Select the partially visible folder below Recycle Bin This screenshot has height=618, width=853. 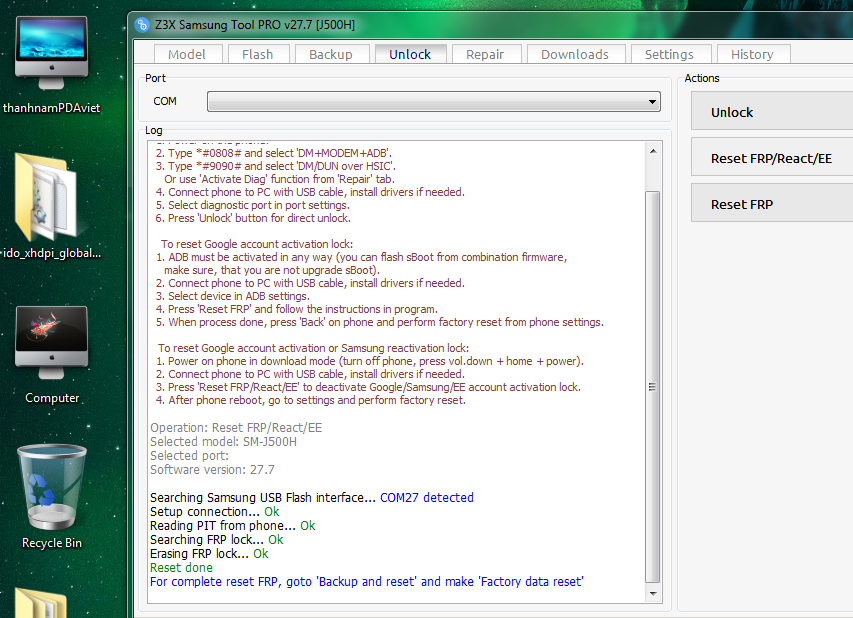click(41, 602)
